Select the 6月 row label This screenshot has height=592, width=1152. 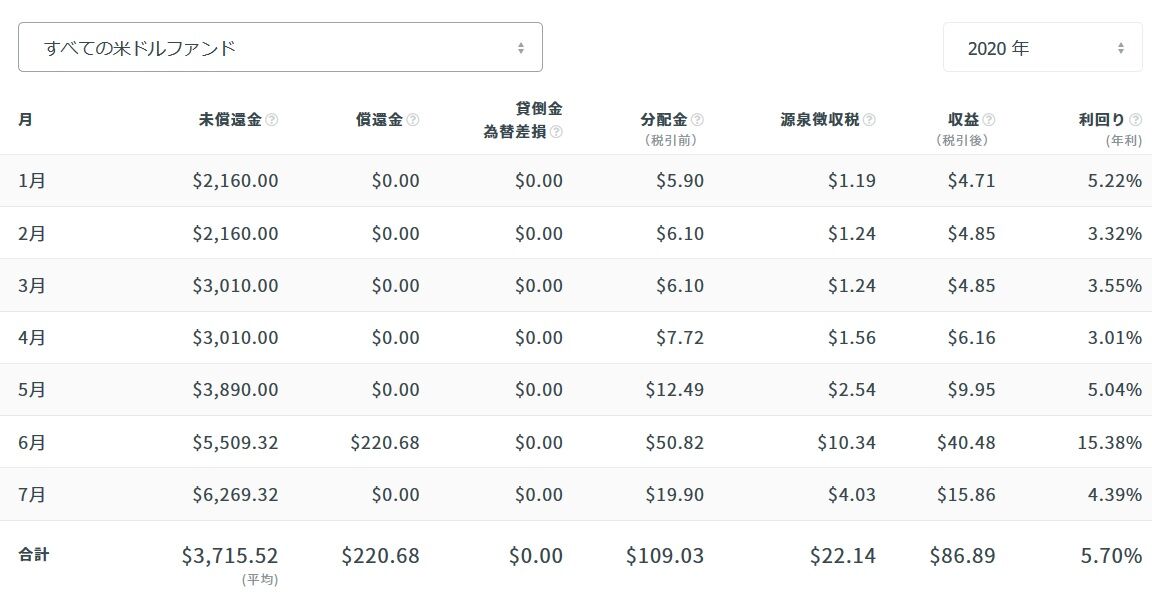[32, 442]
